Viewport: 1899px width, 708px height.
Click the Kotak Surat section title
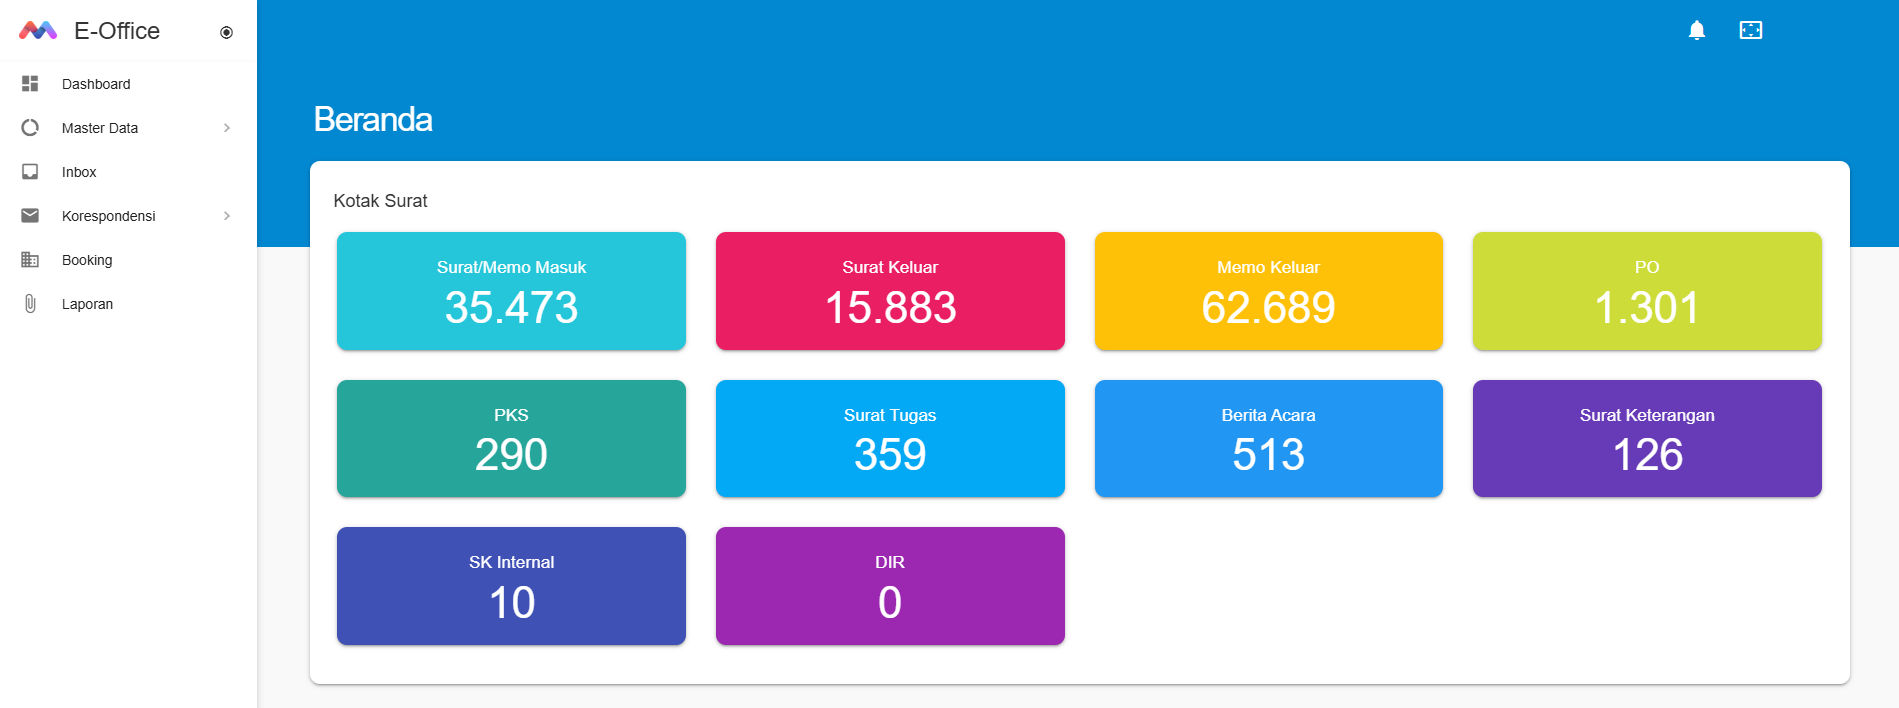click(x=380, y=201)
